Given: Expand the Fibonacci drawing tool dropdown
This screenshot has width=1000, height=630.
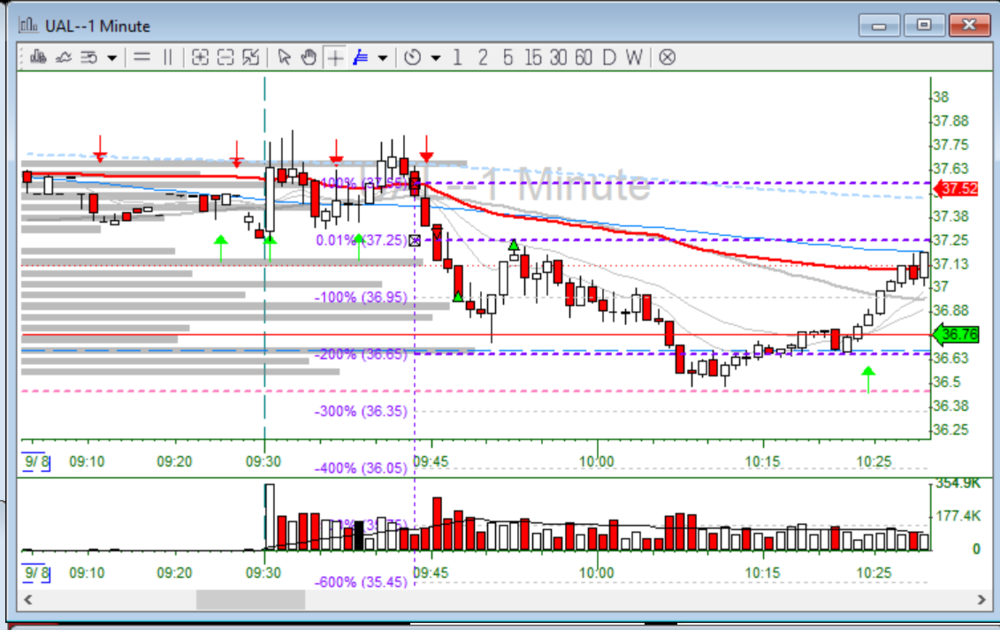Looking at the screenshot, I should 383,57.
